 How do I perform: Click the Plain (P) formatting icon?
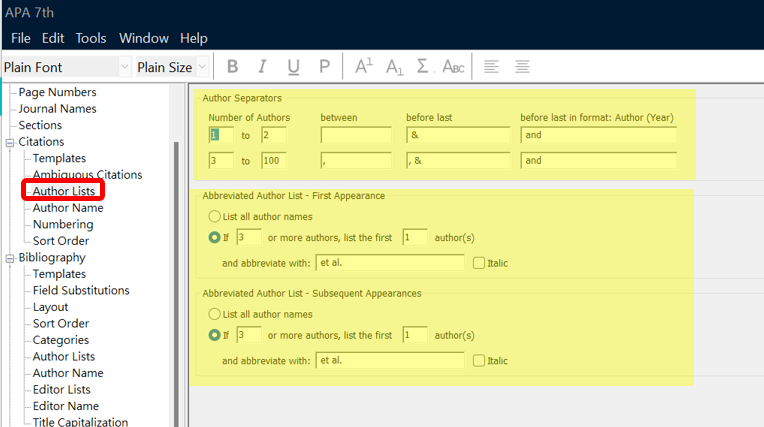pos(324,66)
